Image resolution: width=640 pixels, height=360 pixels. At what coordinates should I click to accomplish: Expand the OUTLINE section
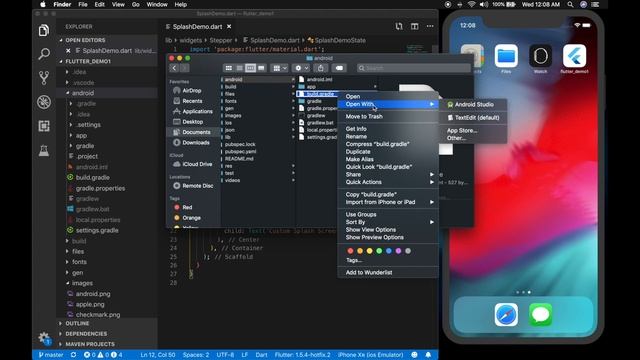coord(77,323)
